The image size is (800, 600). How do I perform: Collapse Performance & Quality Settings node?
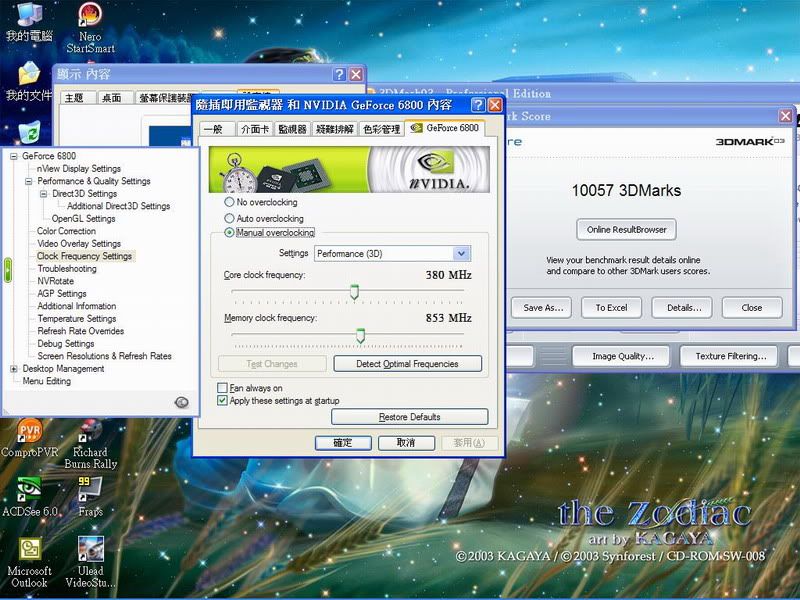click(29, 181)
